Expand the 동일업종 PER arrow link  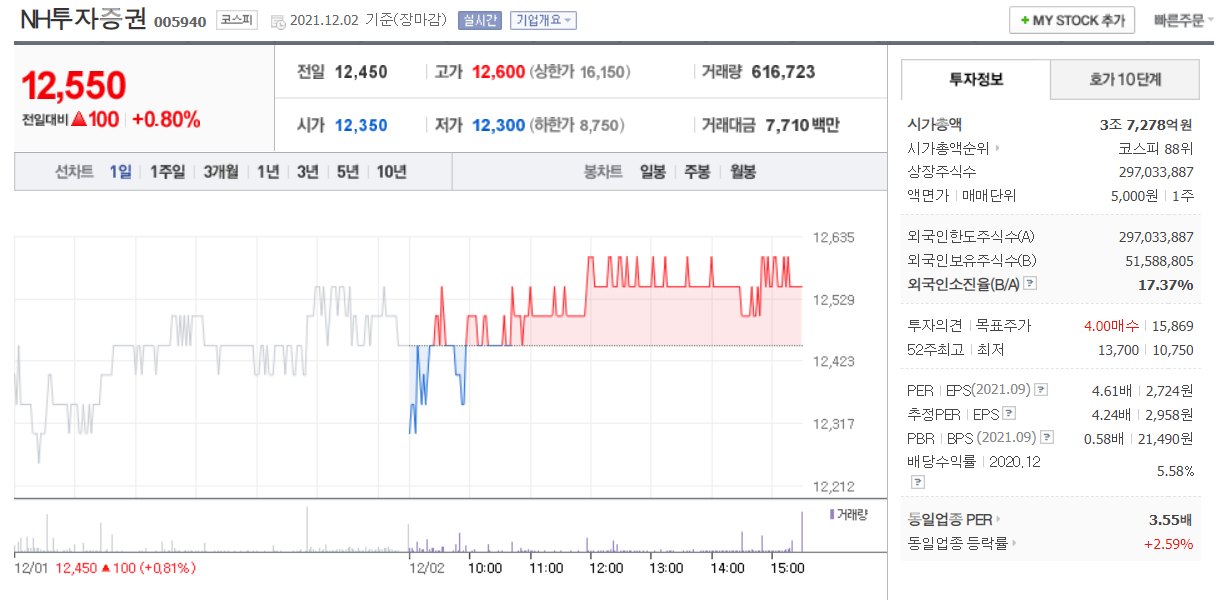point(997,519)
